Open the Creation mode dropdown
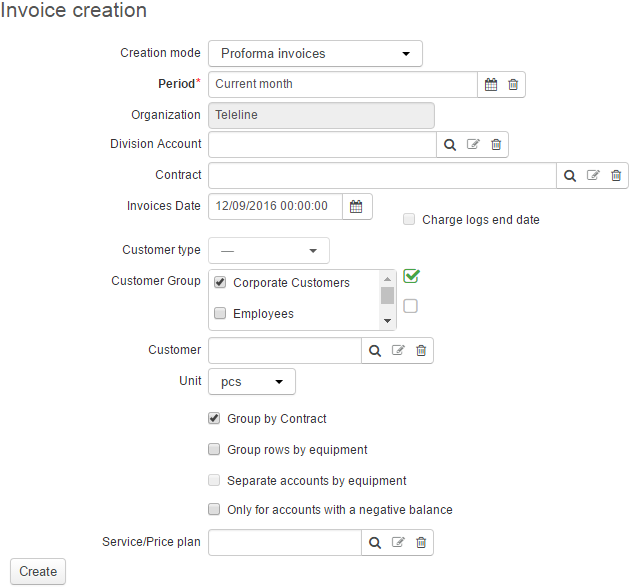The width and height of the screenshot is (631, 587). pos(315,54)
